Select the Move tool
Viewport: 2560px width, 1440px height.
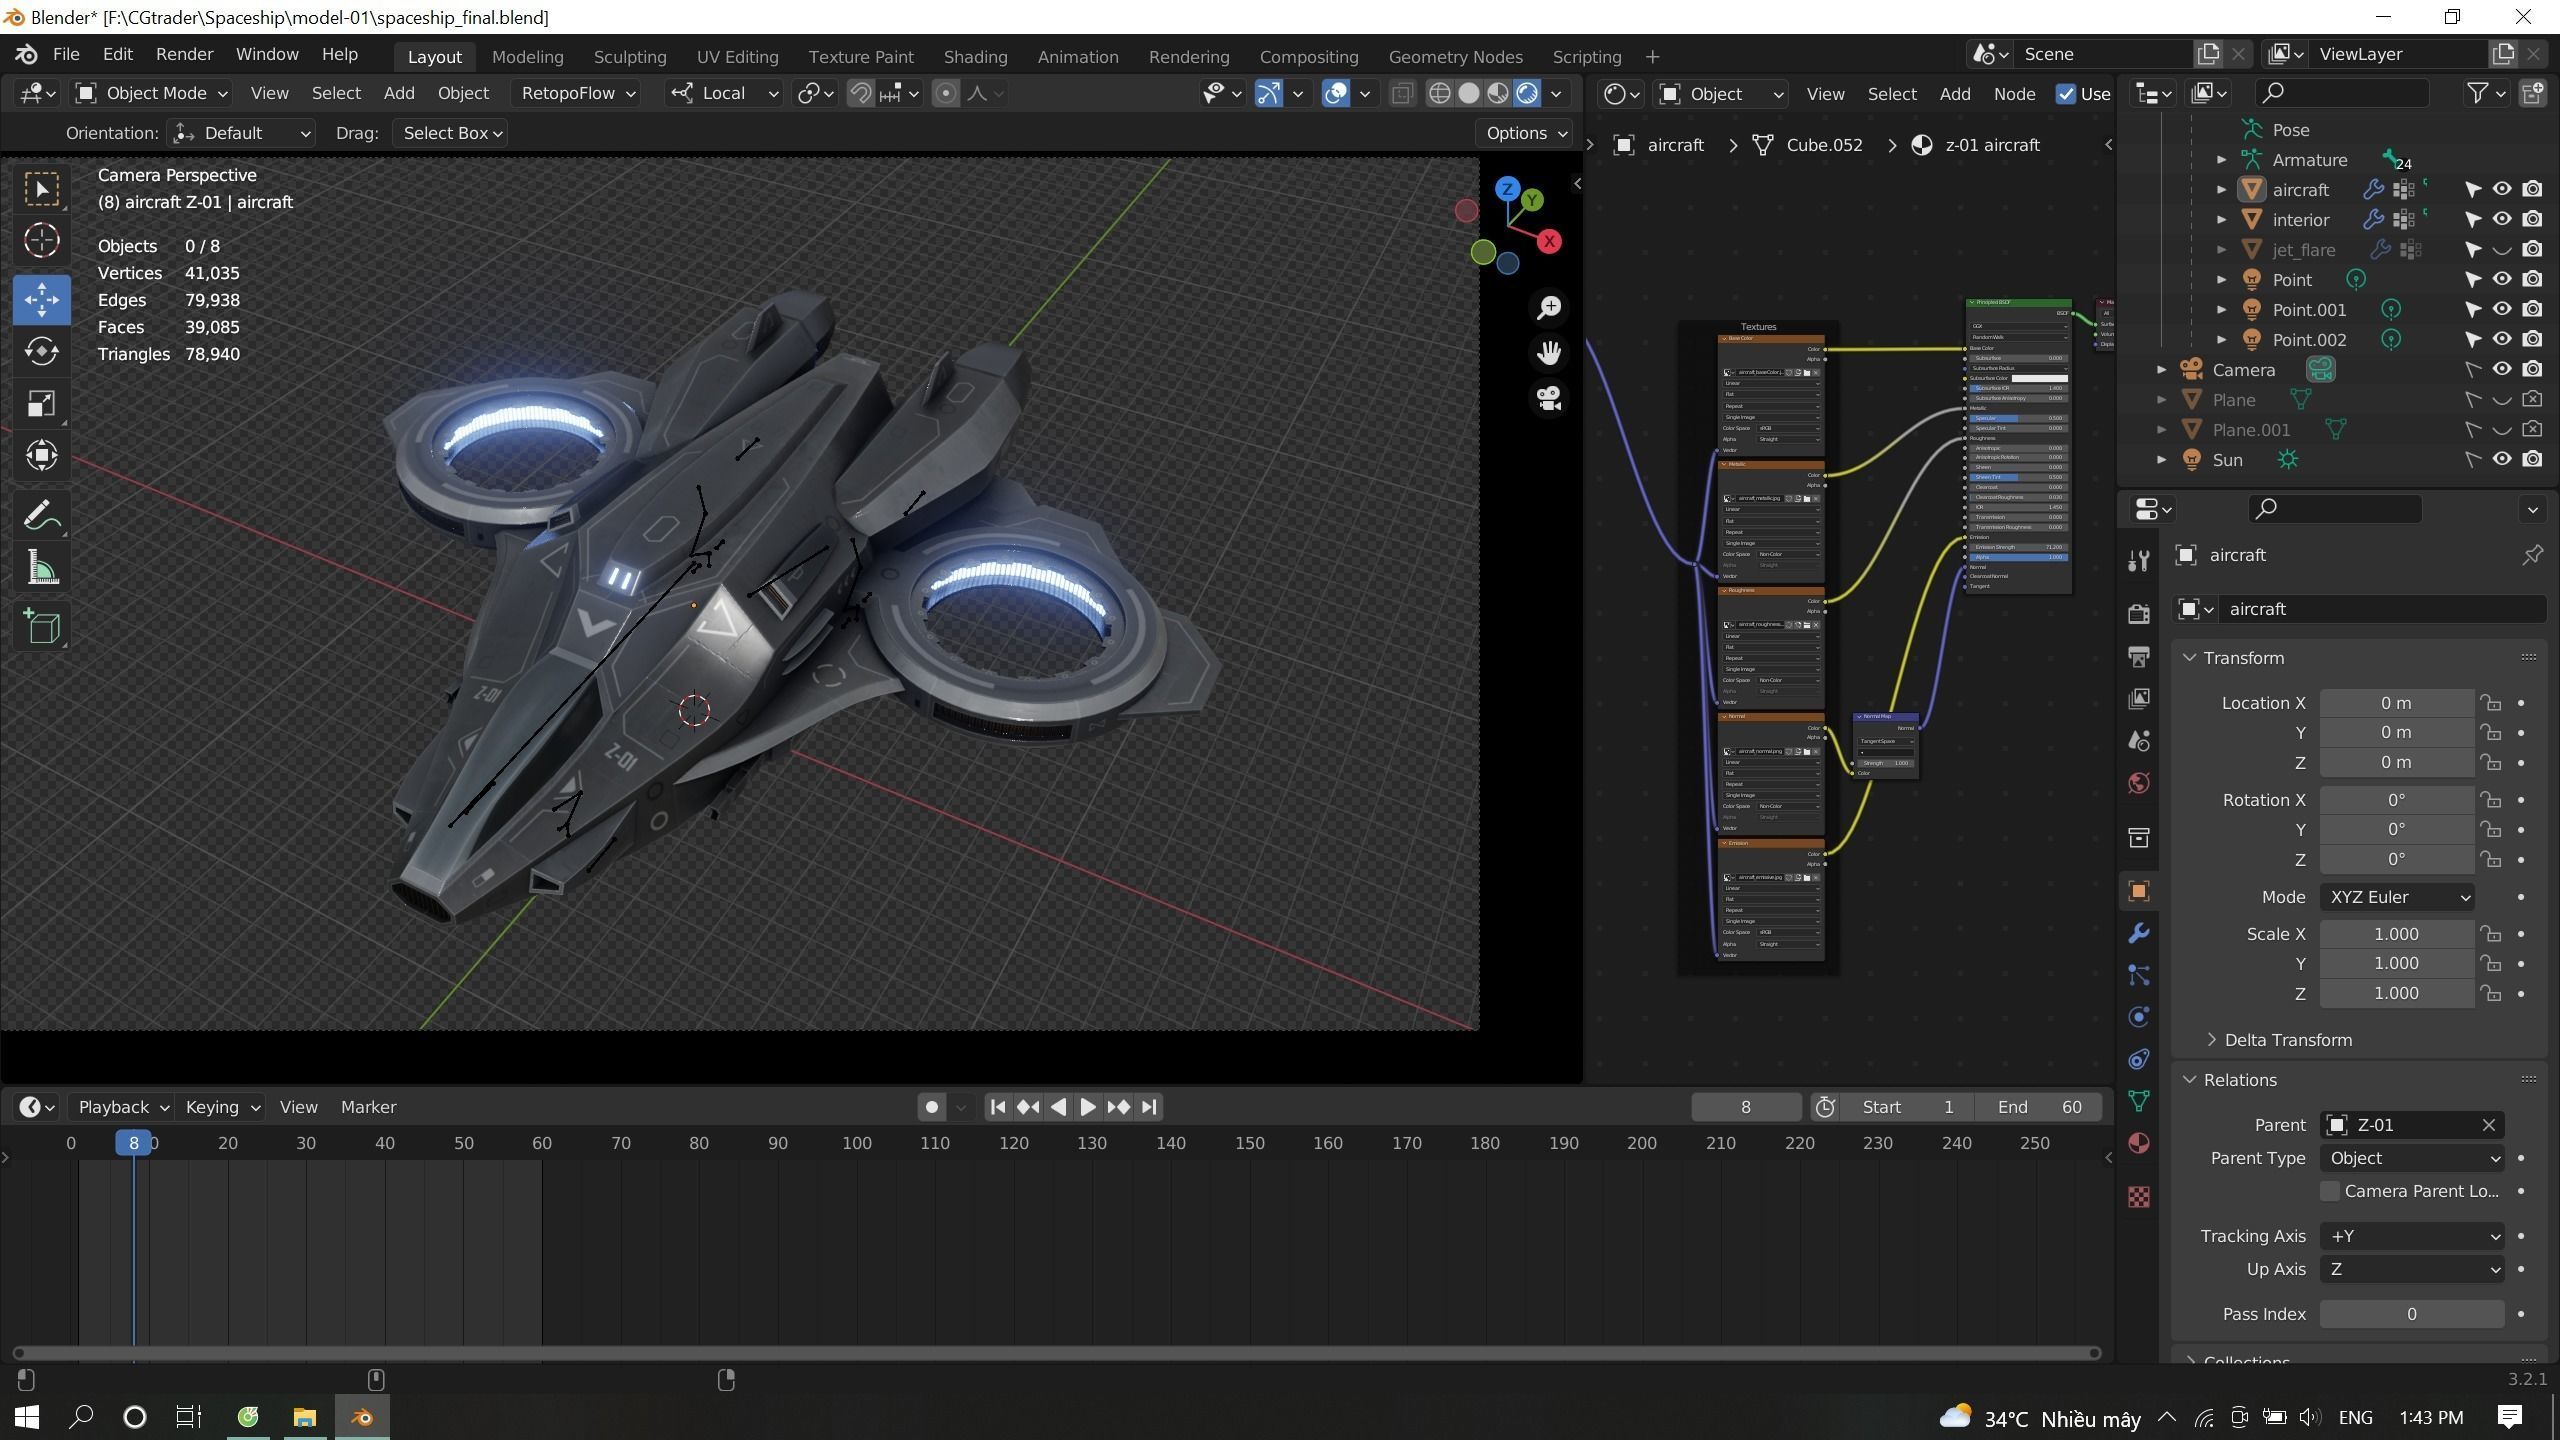click(x=42, y=300)
